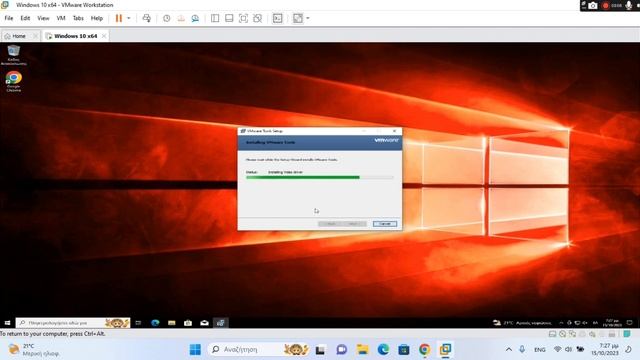The height and width of the screenshot is (360, 640).
Task: Open host Task View icon
Action: click(x=320, y=349)
